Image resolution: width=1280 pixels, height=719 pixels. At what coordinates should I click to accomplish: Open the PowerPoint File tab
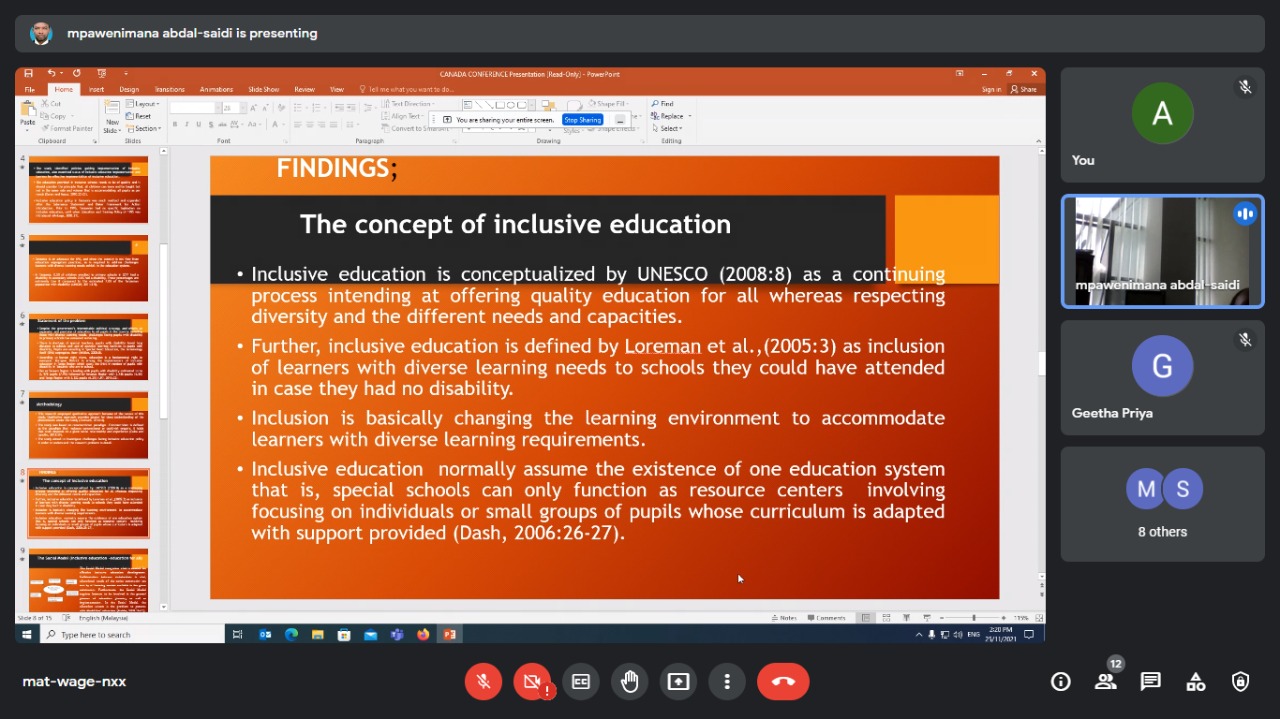[30, 90]
